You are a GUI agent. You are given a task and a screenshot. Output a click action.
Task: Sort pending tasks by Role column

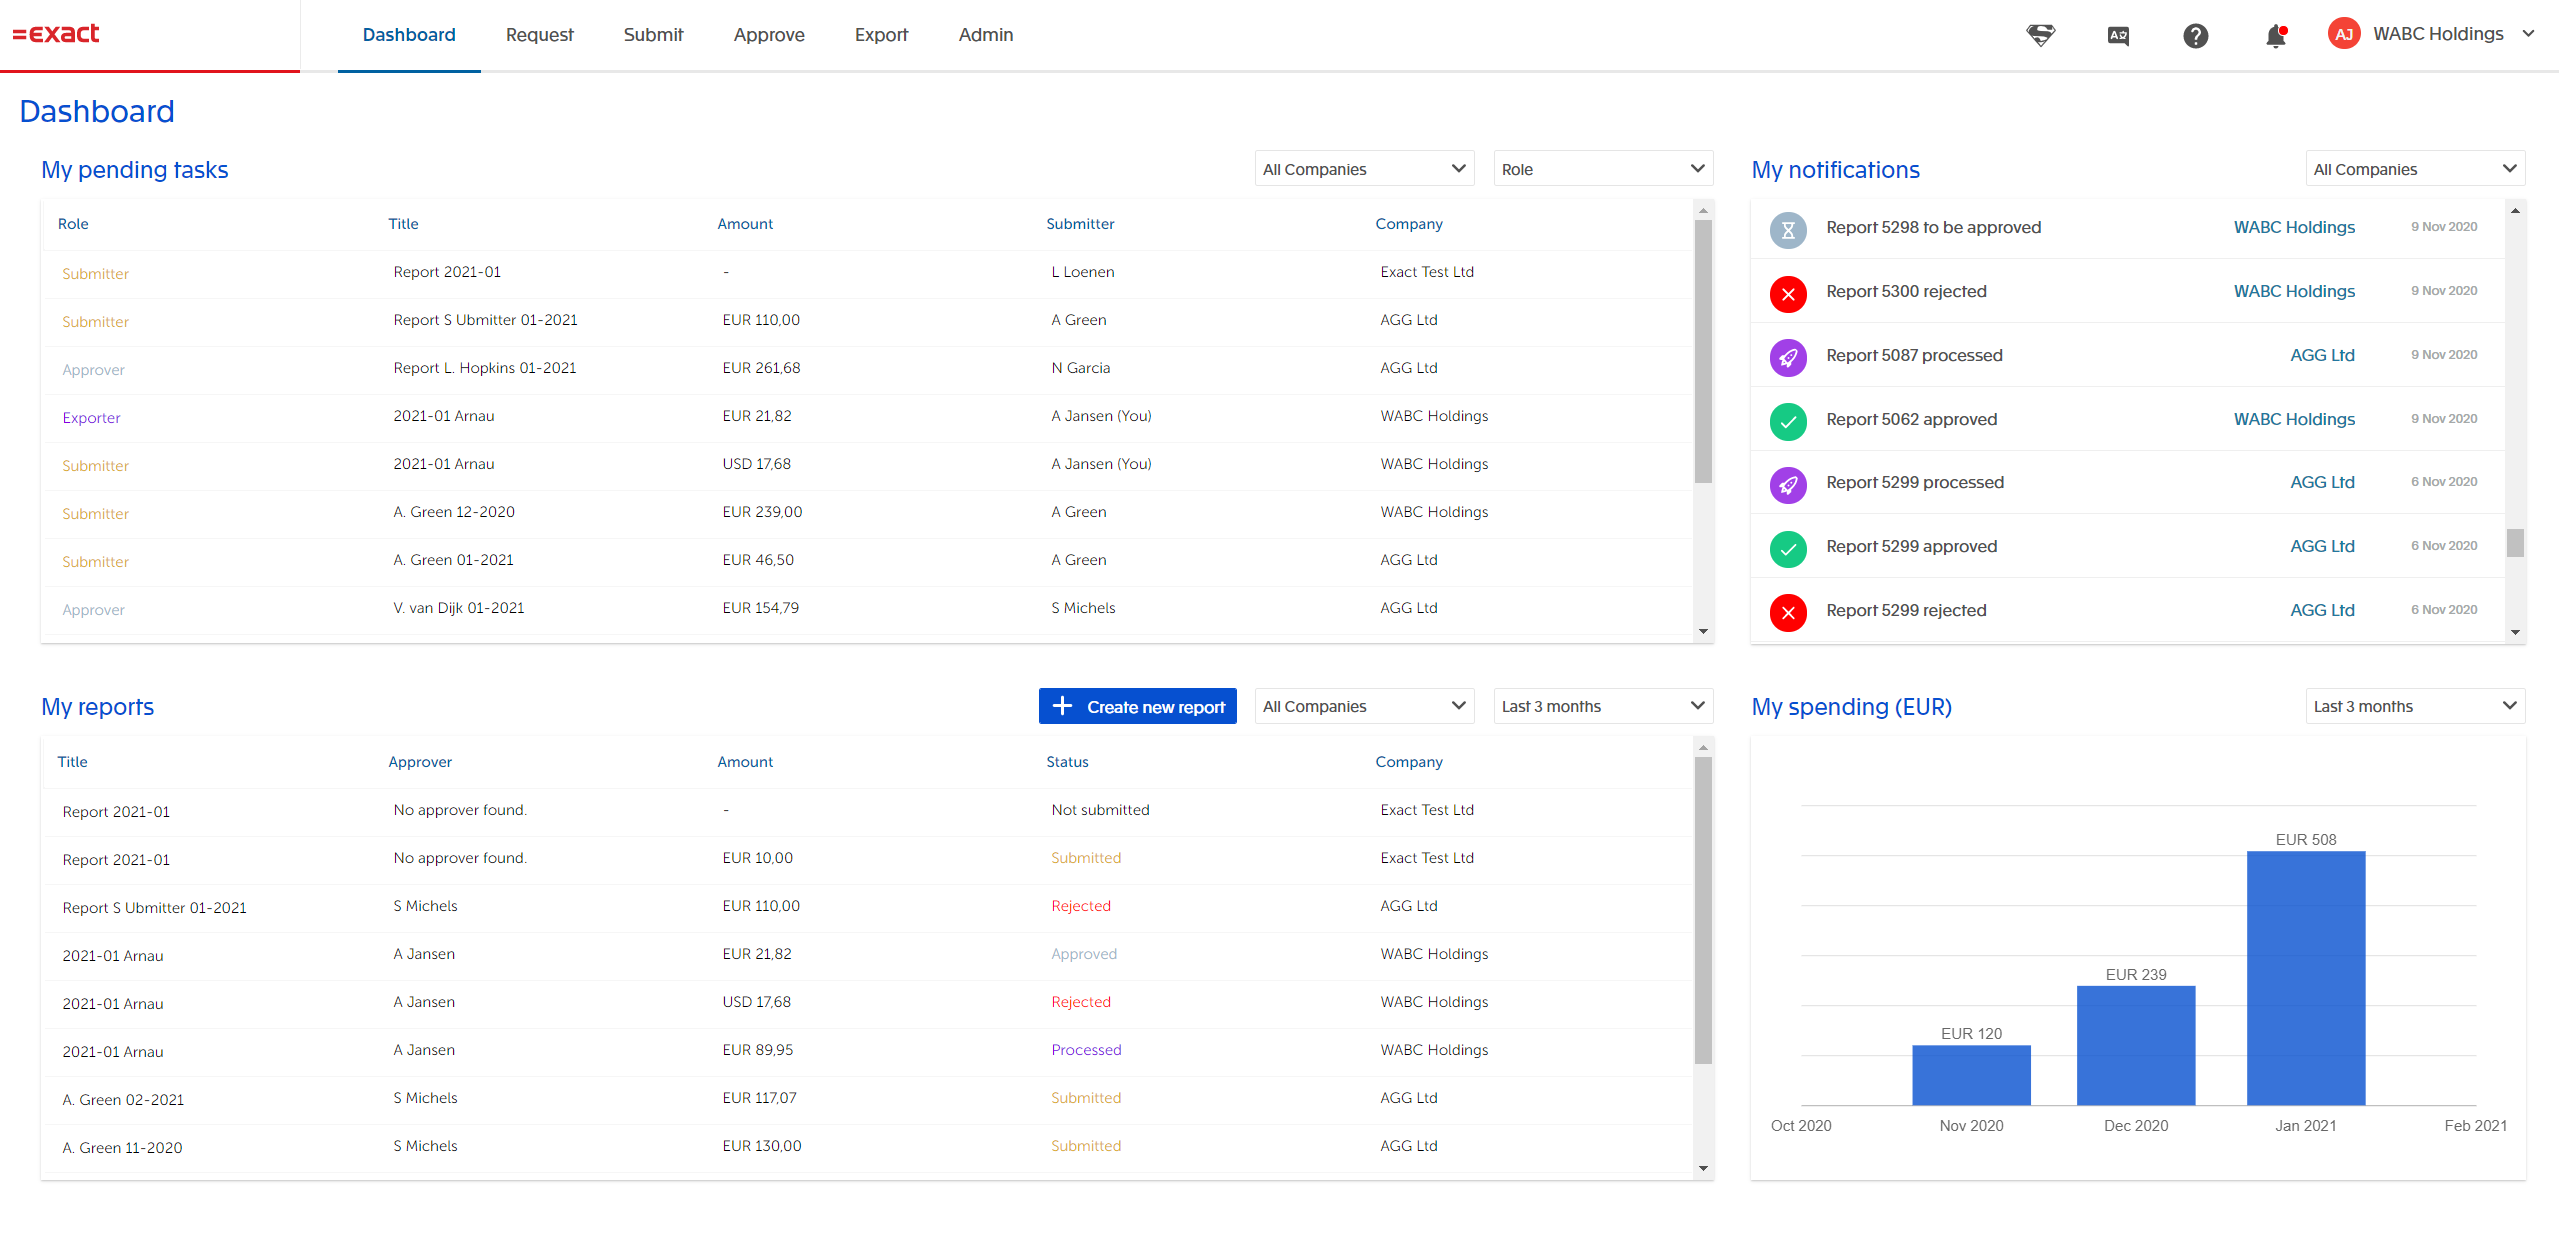point(73,224)
